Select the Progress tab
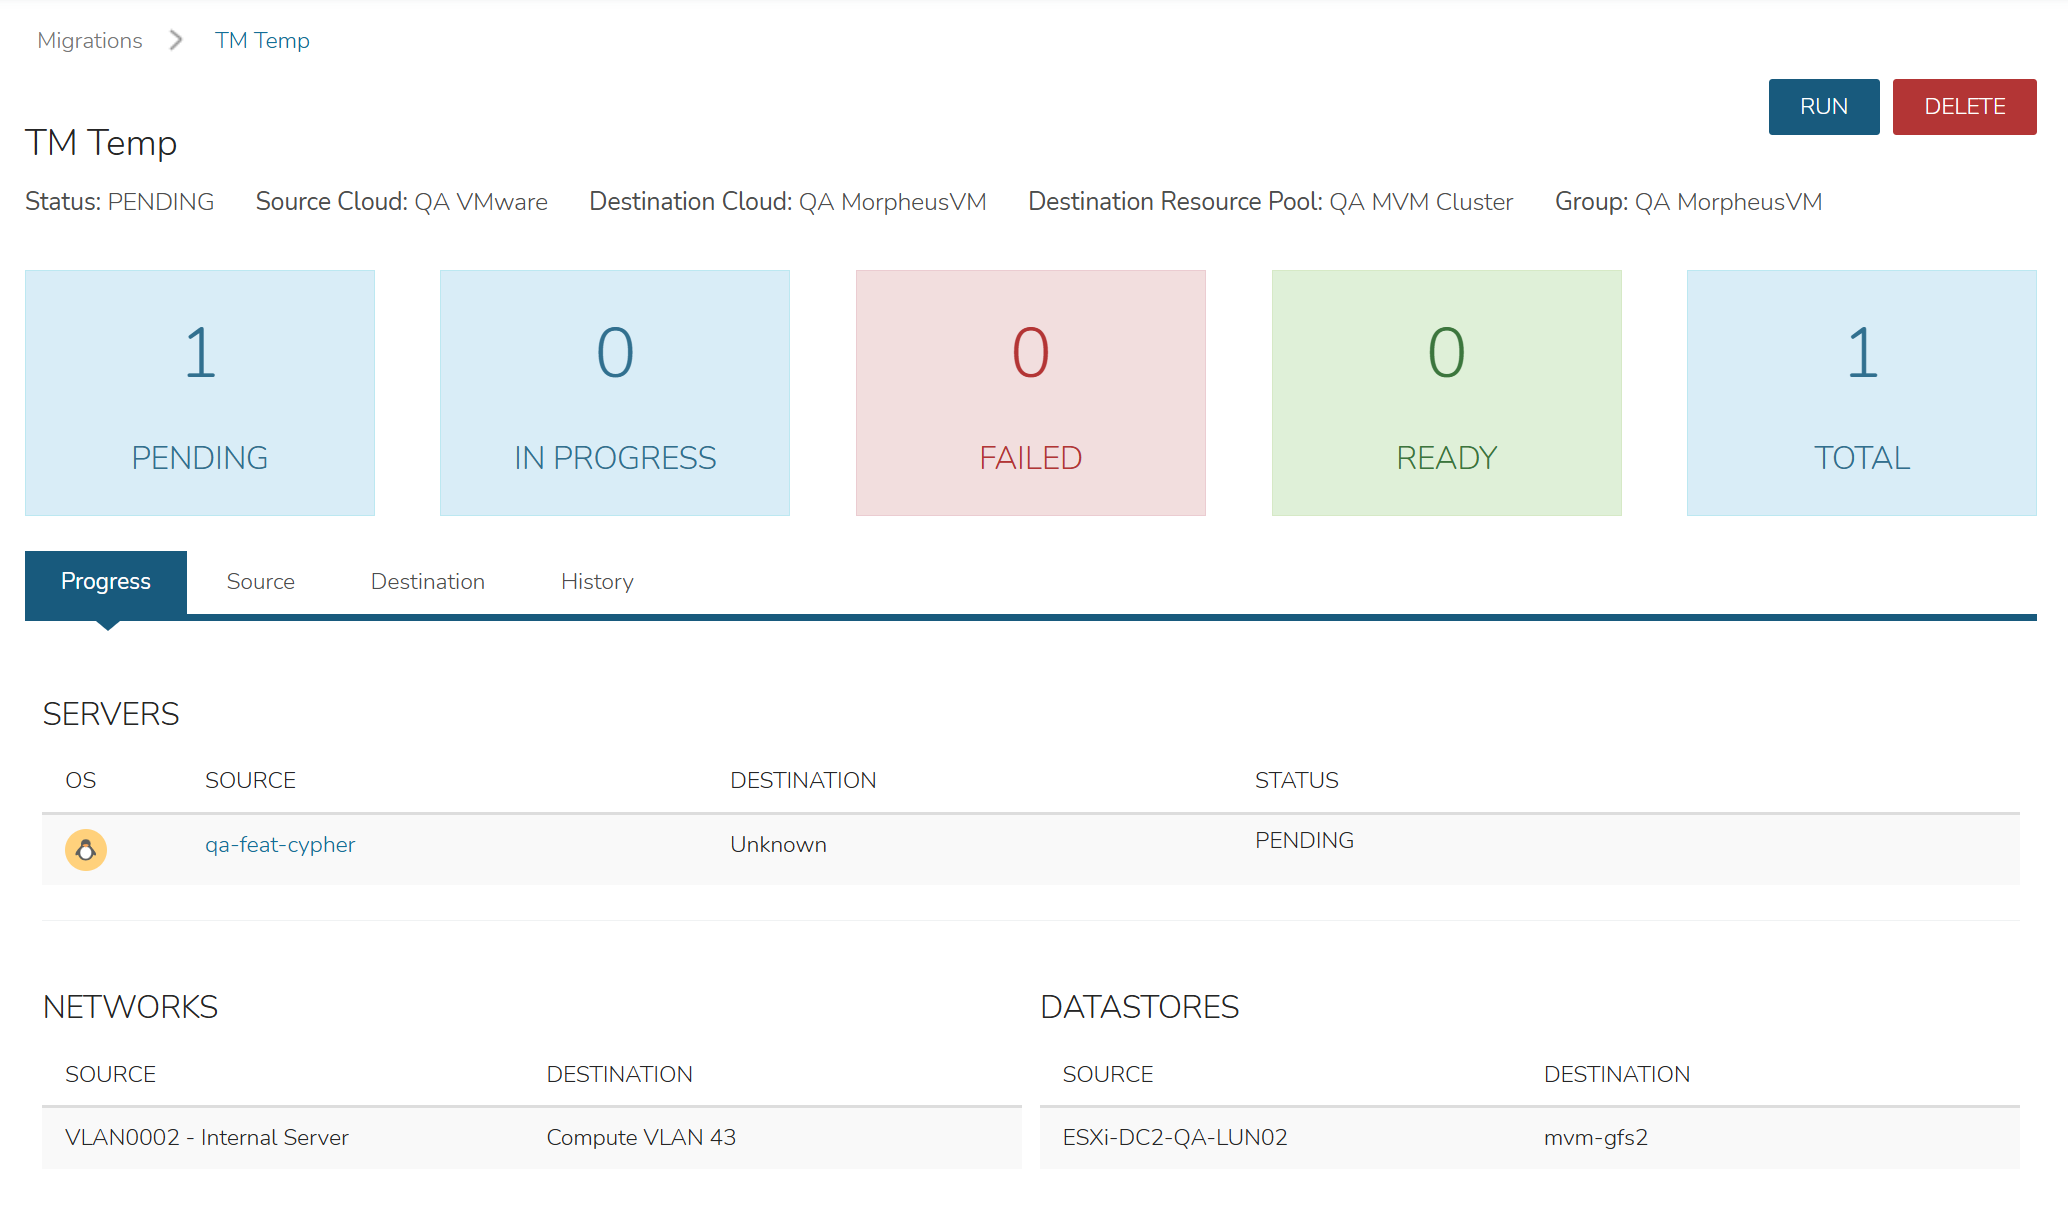Screen dimensions: 2068x1205 coord(106,582)
